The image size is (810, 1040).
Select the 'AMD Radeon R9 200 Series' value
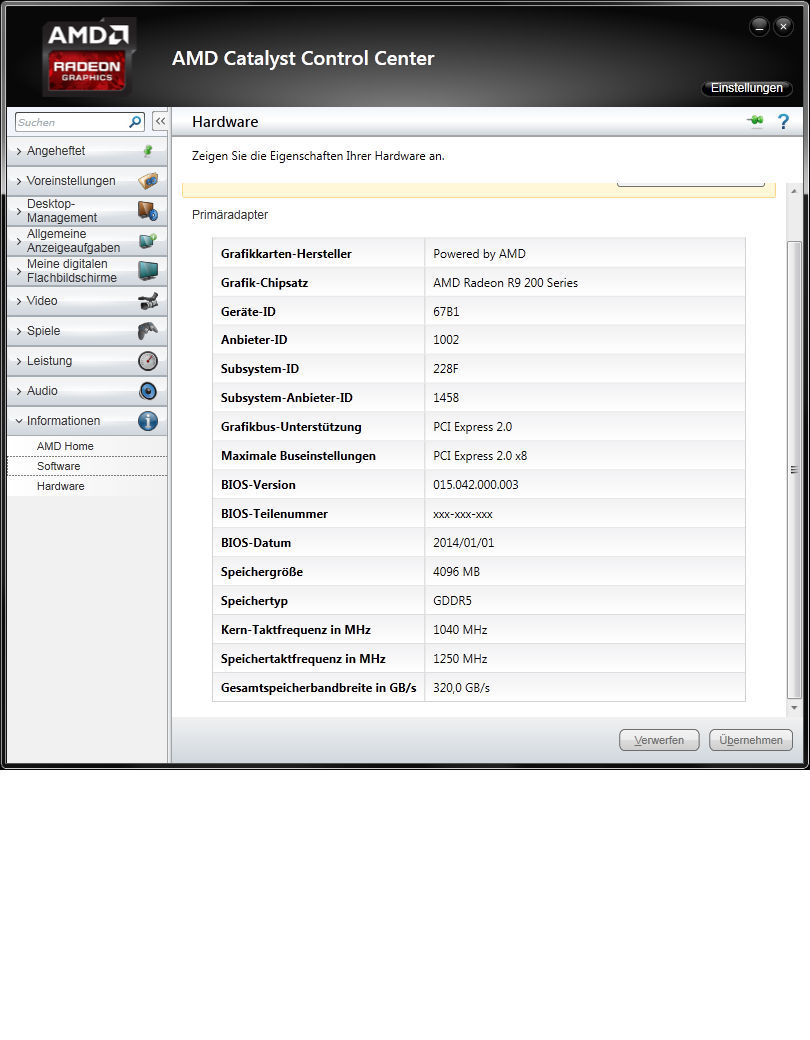point(506,283)
